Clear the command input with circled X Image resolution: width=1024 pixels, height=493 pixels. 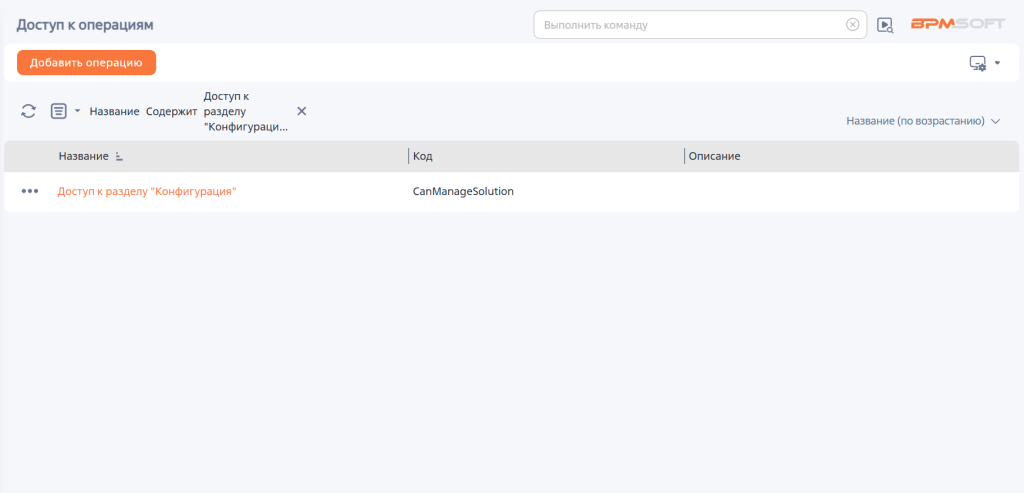pos(852,25)
